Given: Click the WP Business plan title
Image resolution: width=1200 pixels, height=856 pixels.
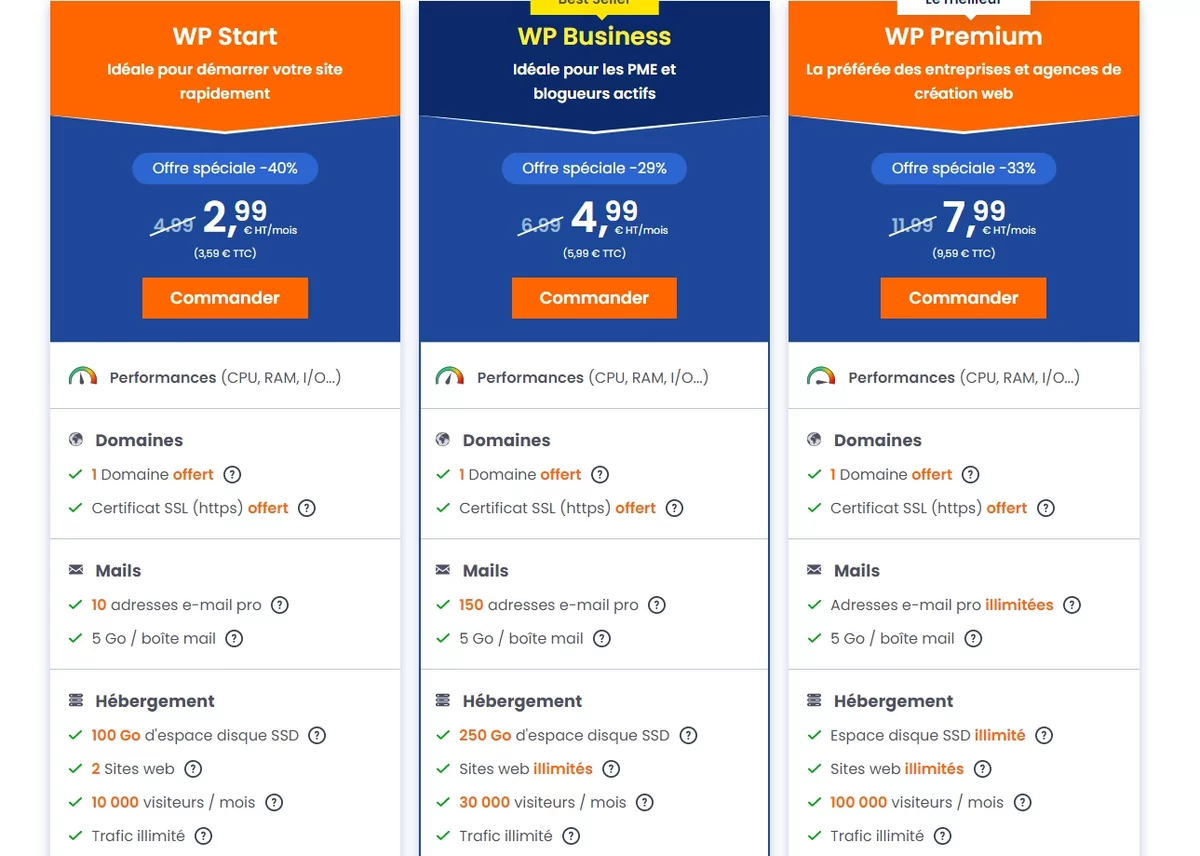Looking at the screenshot, I should [x=594, y=36].
